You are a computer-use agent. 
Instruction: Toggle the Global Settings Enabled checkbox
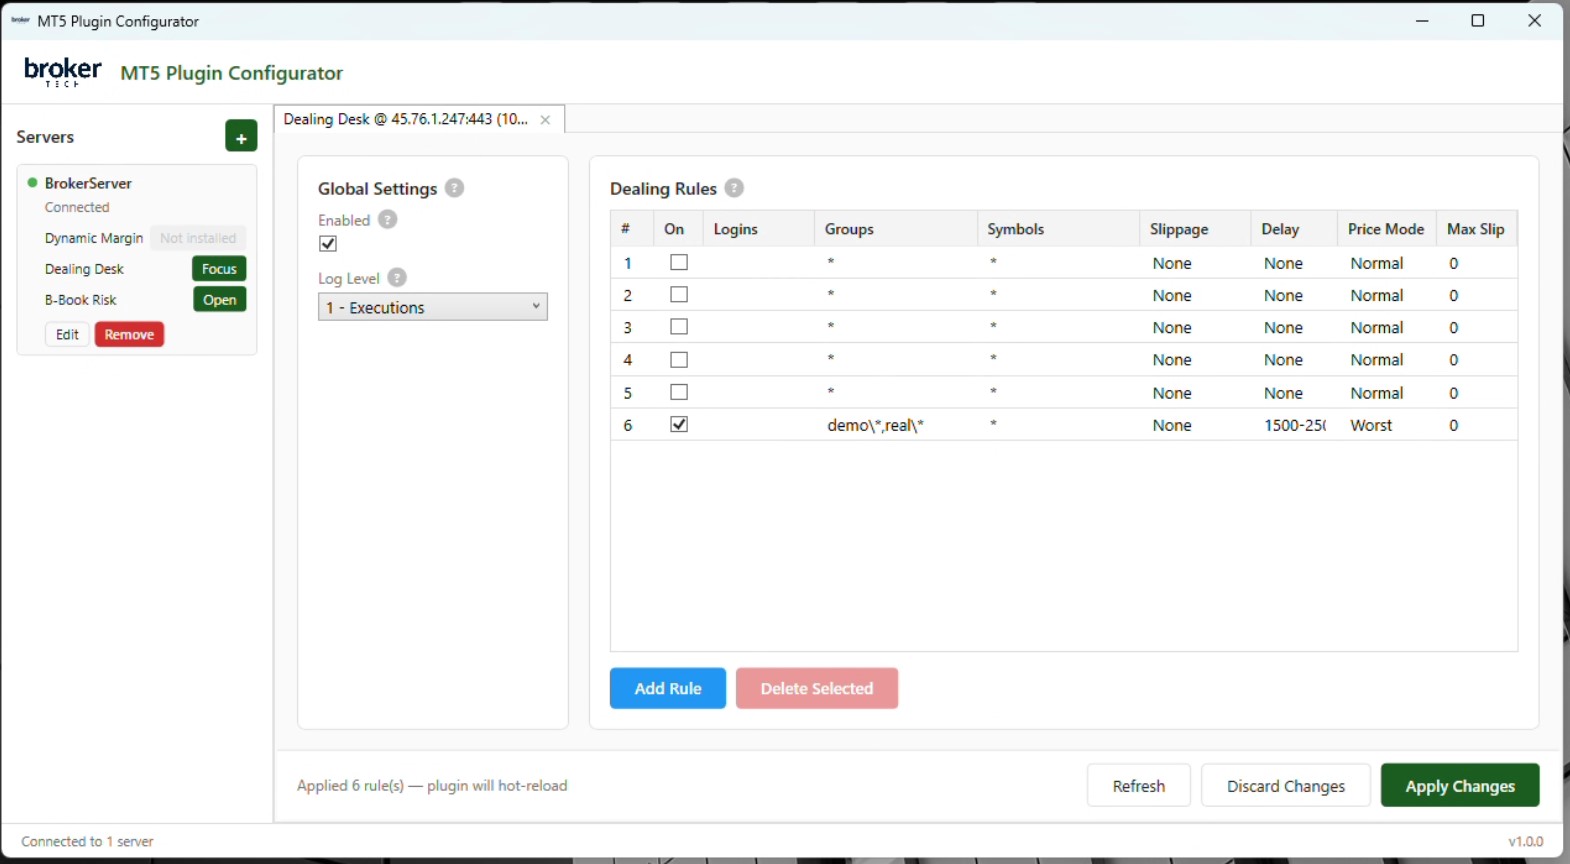tap(328, 244)
